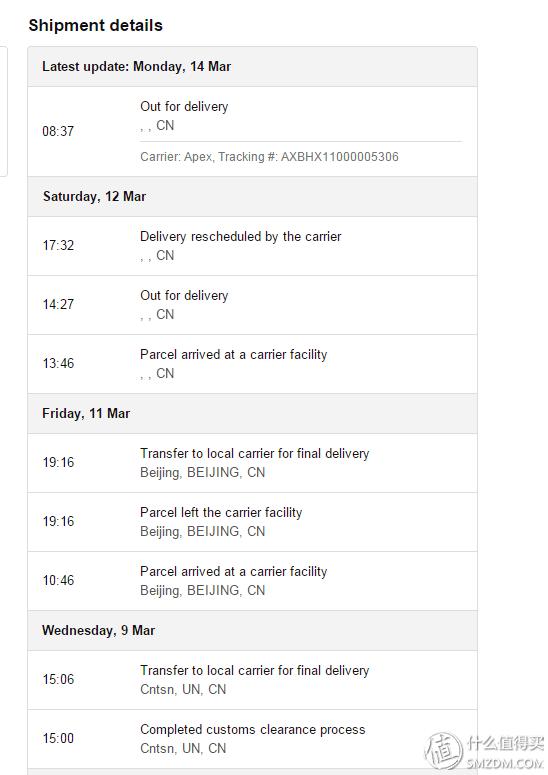Screen dimensions: 548x775
Task: Click the SMZDM watermark logo
Action: coord(485,752)
